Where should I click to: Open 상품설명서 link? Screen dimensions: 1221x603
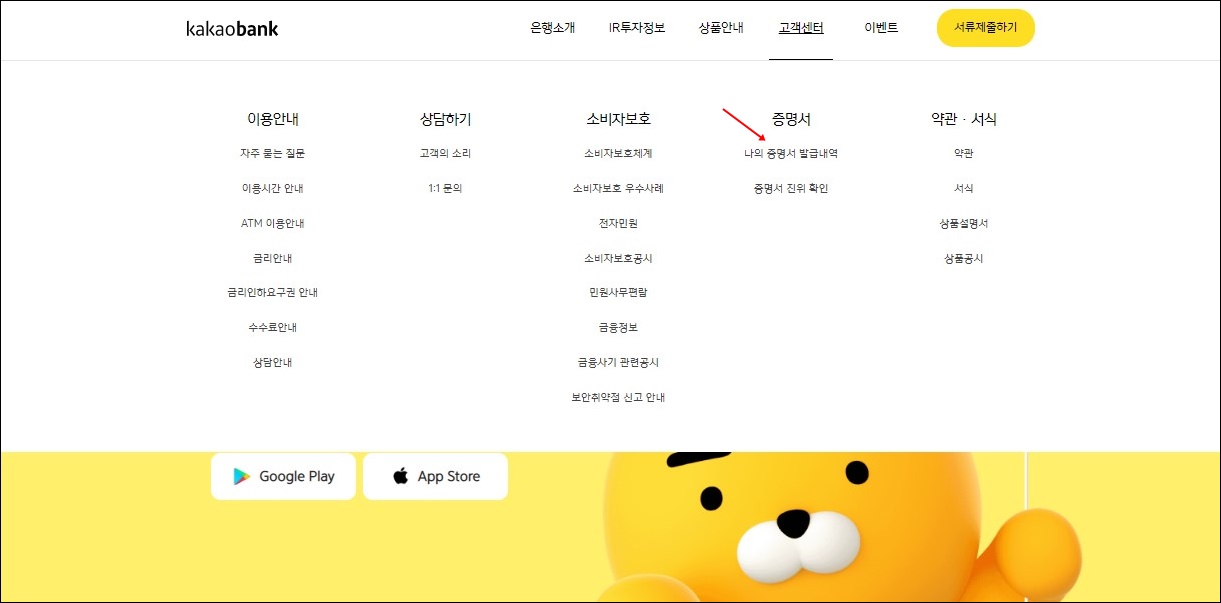pos(964,224)
